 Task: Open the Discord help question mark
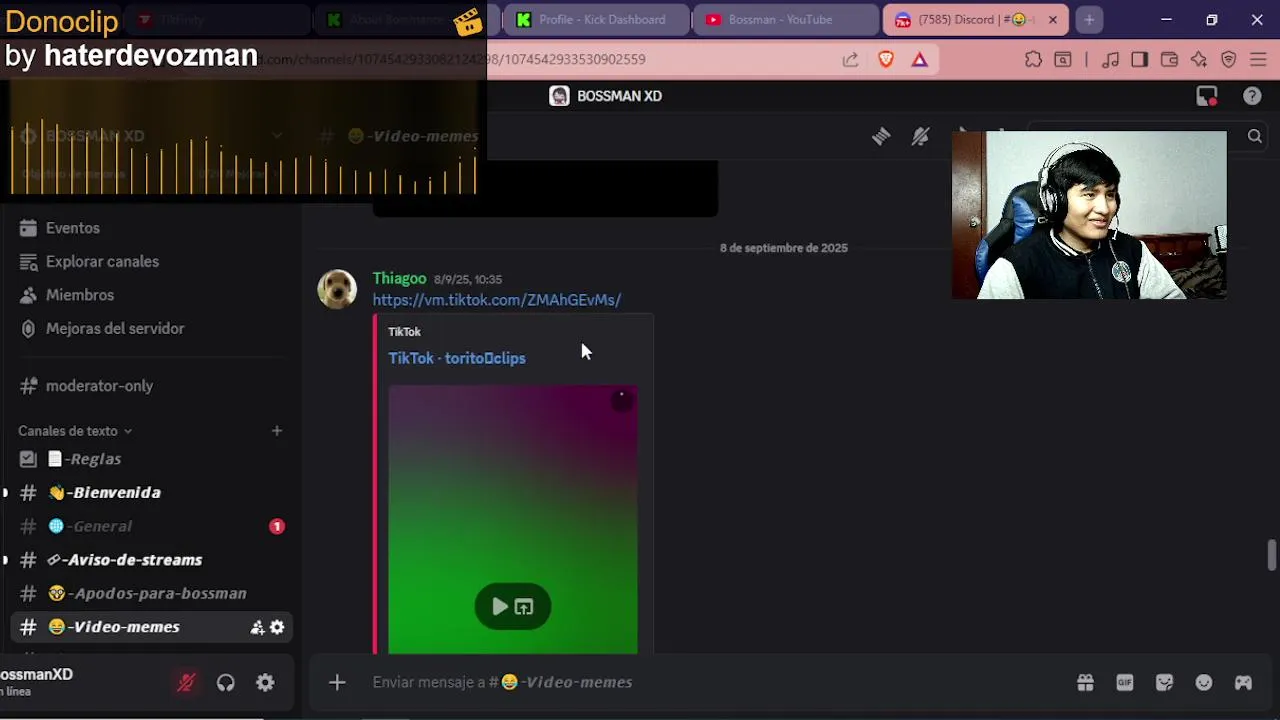(1252, 96)
